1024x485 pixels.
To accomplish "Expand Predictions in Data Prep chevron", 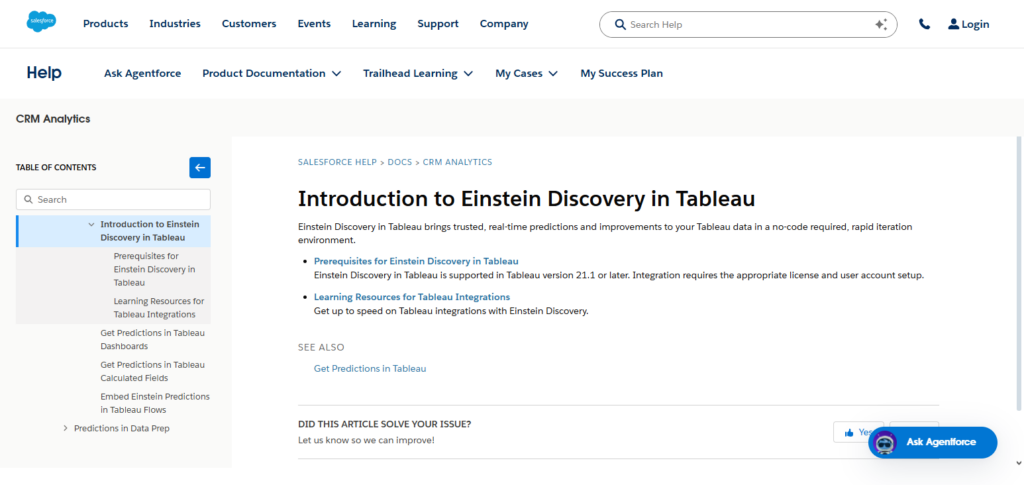I will (x=65, y=428).
